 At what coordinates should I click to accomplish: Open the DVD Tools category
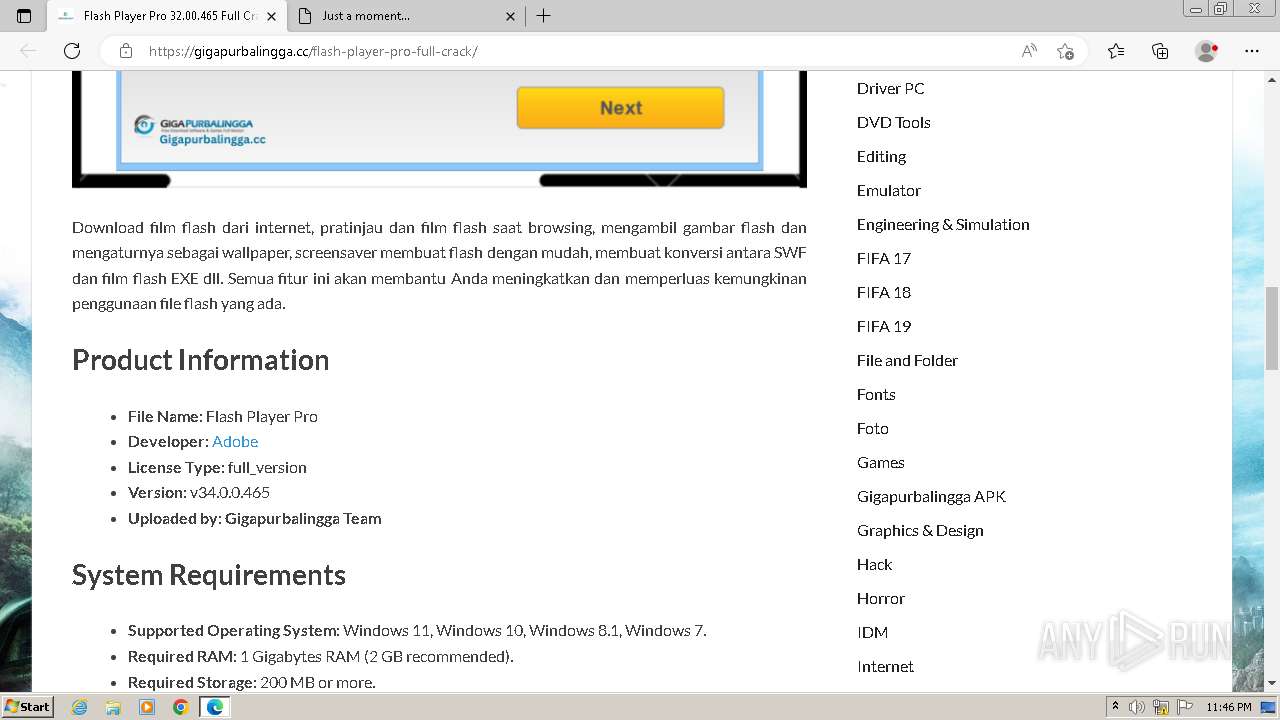coord(893,122)
